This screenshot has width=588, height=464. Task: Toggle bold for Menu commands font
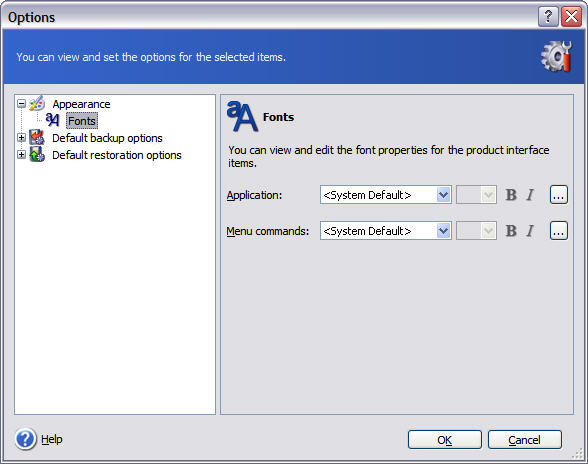click(x=511, y=231)
